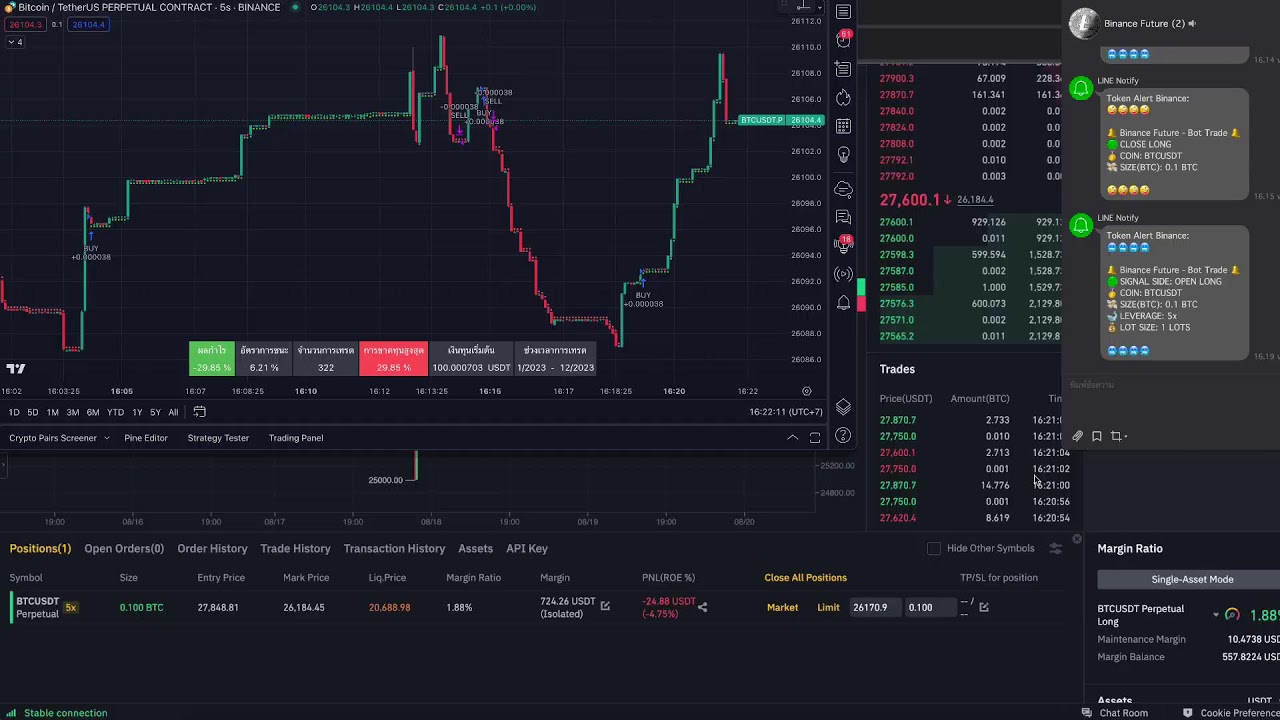Open the calendar grid icon in sidebar
This screenshot has width=1280, height=720.
tap(843, 126)
